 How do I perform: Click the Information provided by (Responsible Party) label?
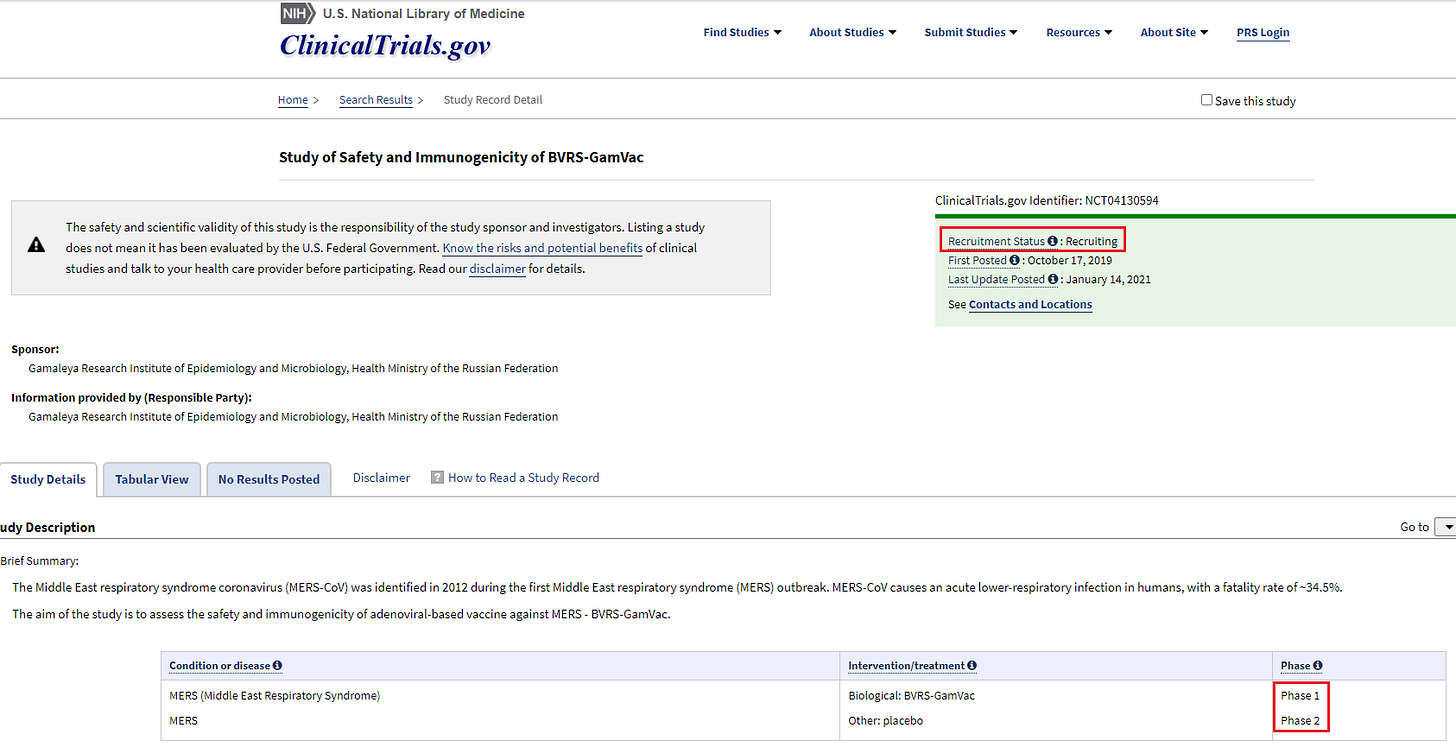131,398
